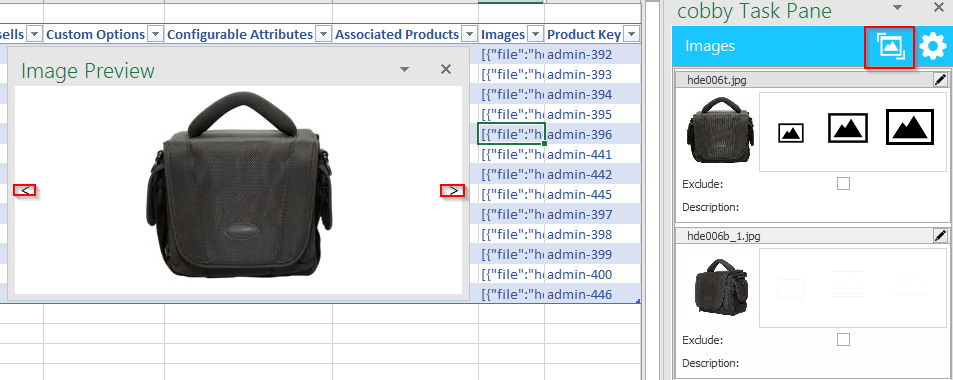Show the previous image in preview
Image resolution: width=953 pixels, height=380 pixels.
[25, 190]
